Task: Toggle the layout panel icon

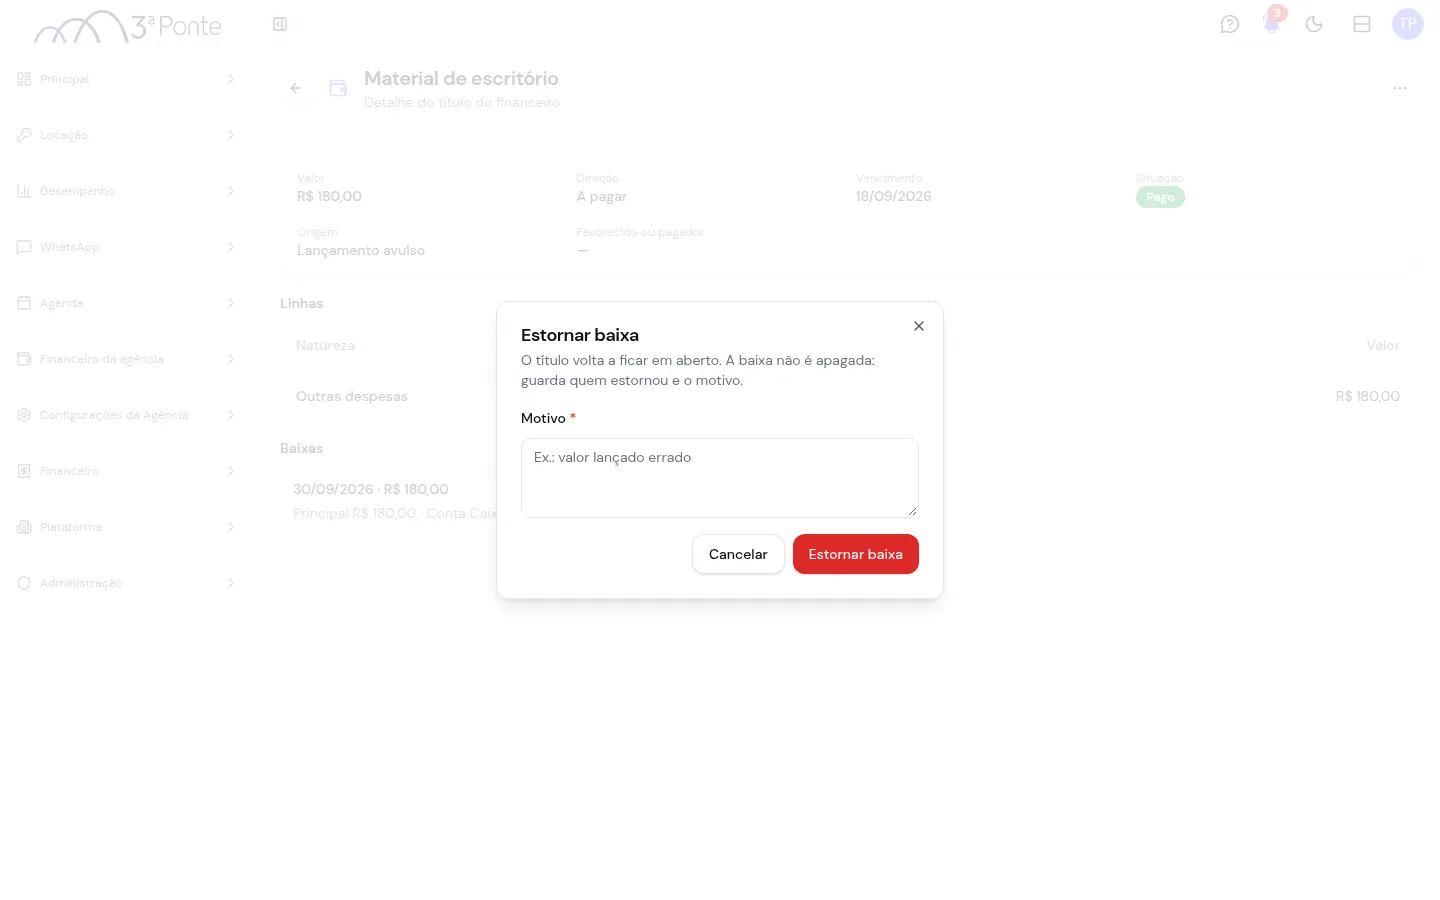Action: (1362, 24)
